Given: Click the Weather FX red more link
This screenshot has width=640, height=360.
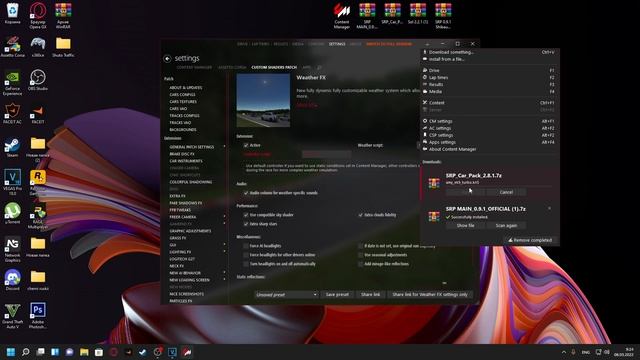Looking at the screenshot, I should [x=307, y=105].
